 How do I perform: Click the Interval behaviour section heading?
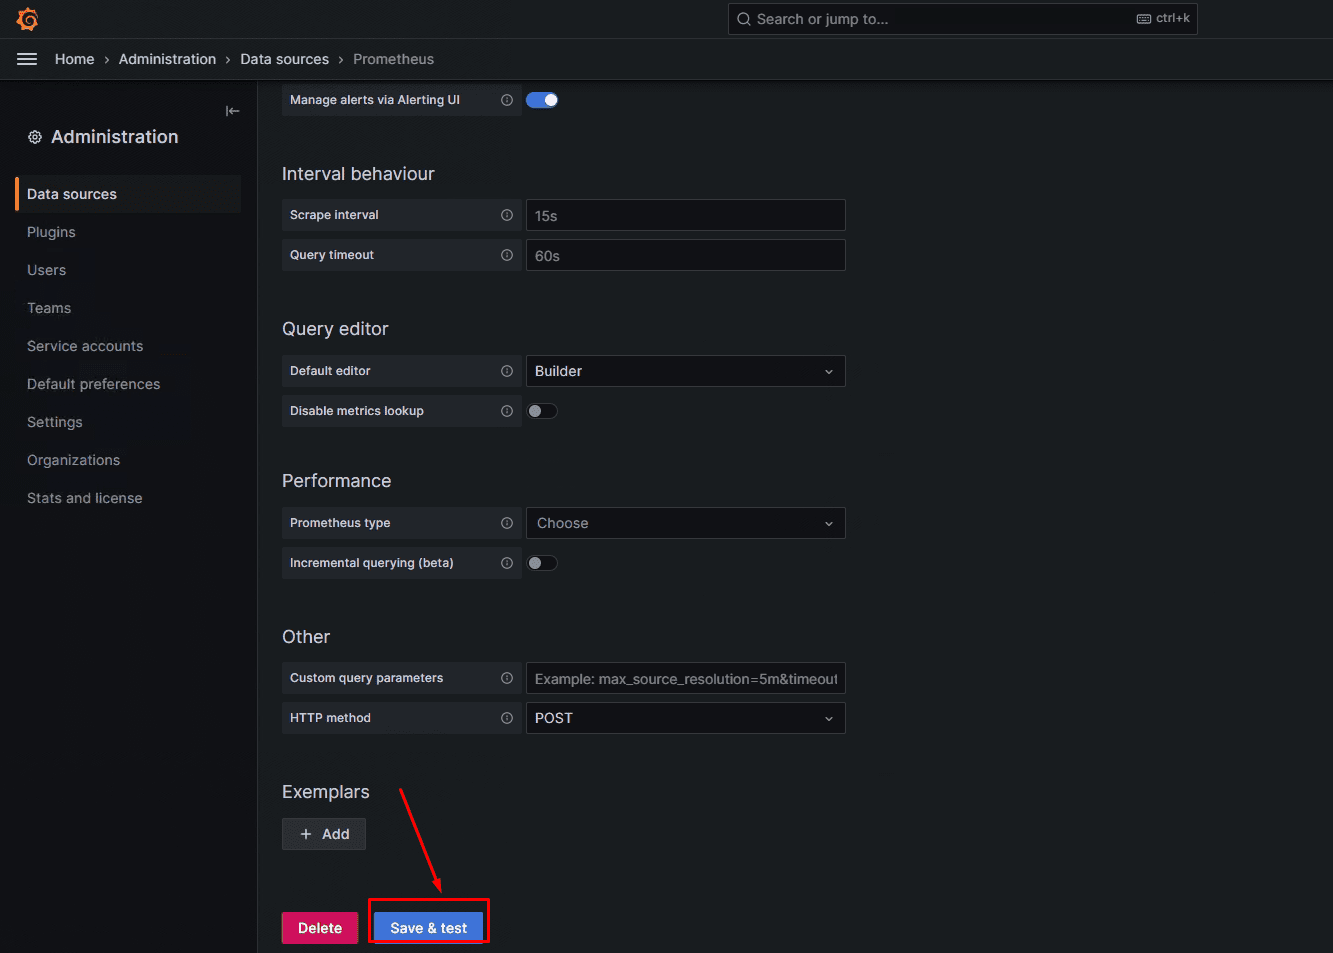[x=358, y=174]
